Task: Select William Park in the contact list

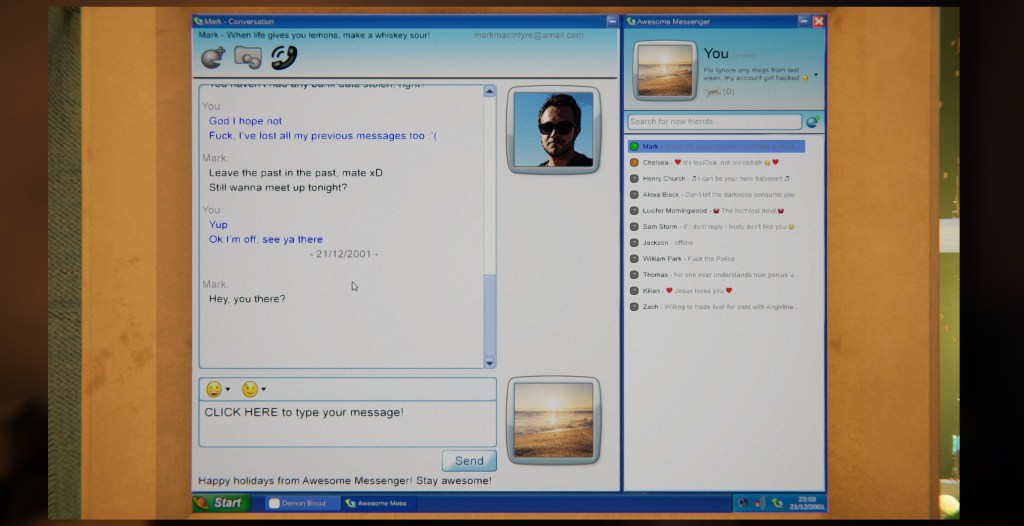Action: [716, 259]
